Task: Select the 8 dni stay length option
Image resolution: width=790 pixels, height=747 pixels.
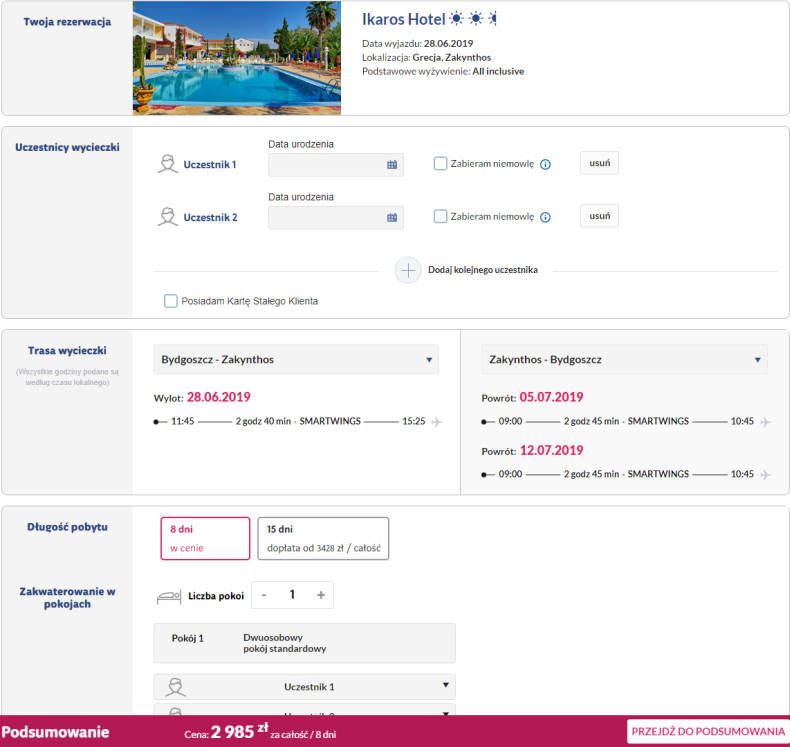Action: [205, 538]
